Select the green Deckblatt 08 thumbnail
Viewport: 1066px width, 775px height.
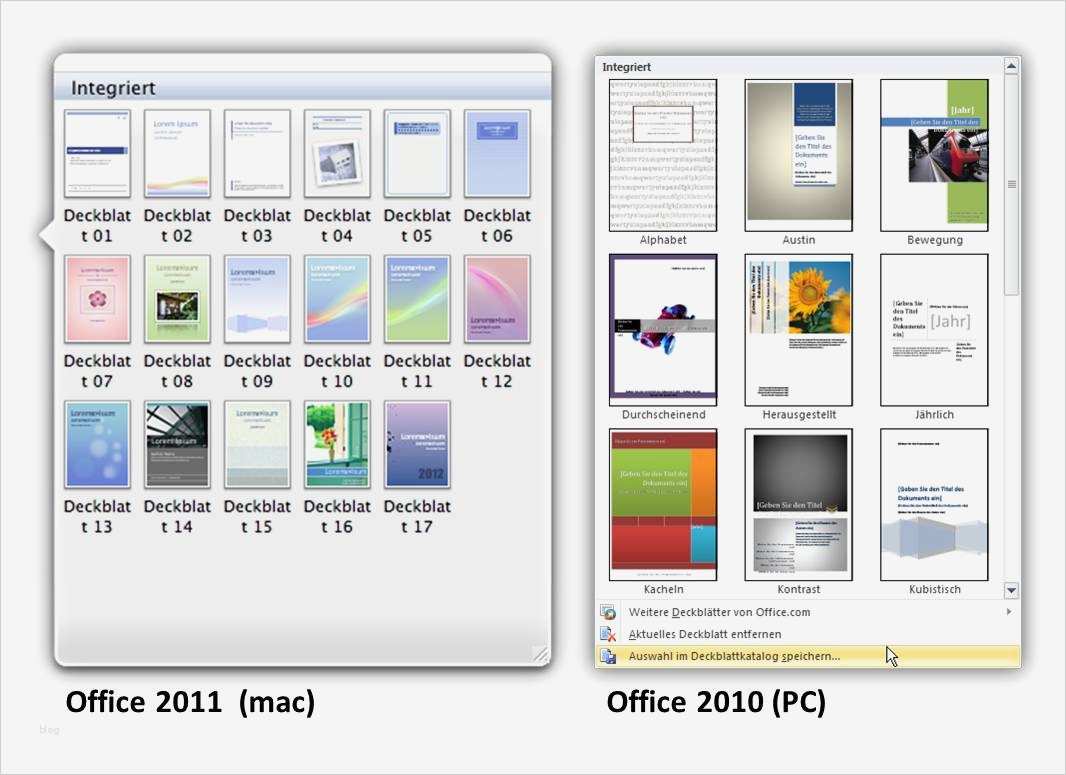click(x=177, y=299)
